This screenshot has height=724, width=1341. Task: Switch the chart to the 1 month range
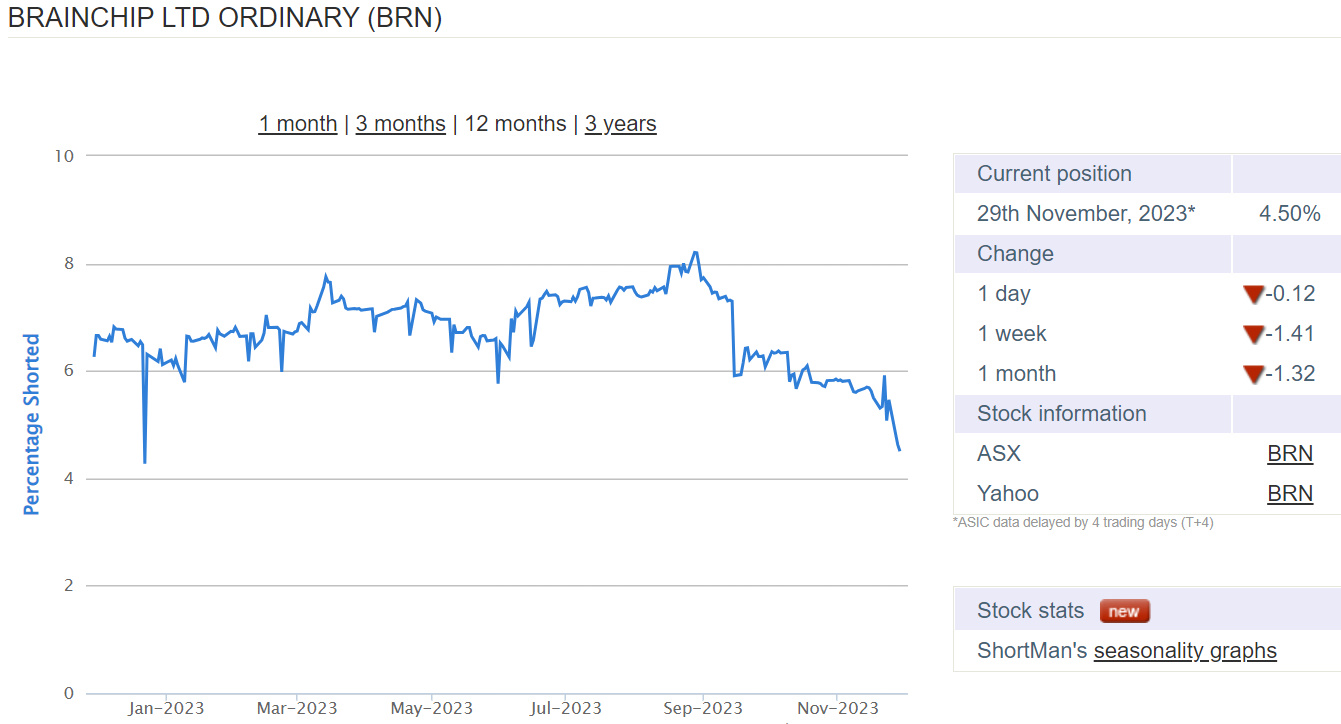tap(298, 124)
